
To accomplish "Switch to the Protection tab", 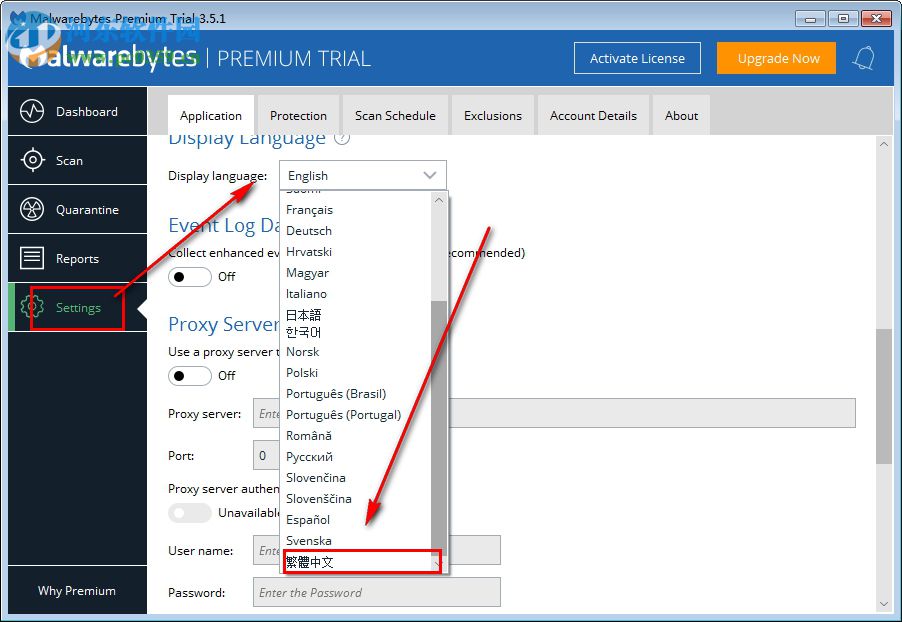I will tap(298, 114).
